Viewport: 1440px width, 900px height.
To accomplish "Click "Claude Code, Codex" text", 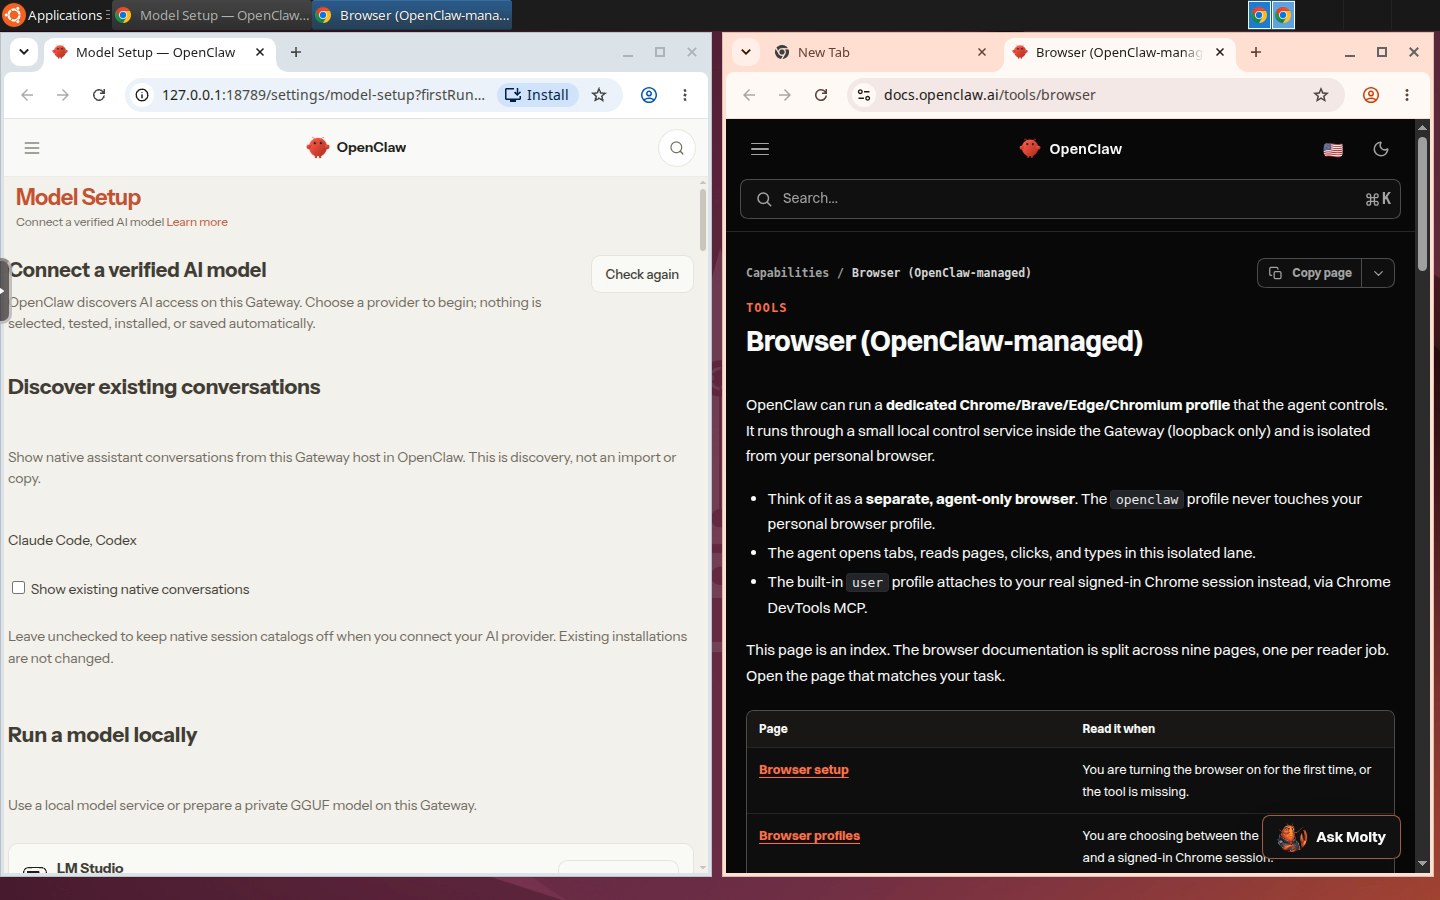I will click(x=72, y=540).
